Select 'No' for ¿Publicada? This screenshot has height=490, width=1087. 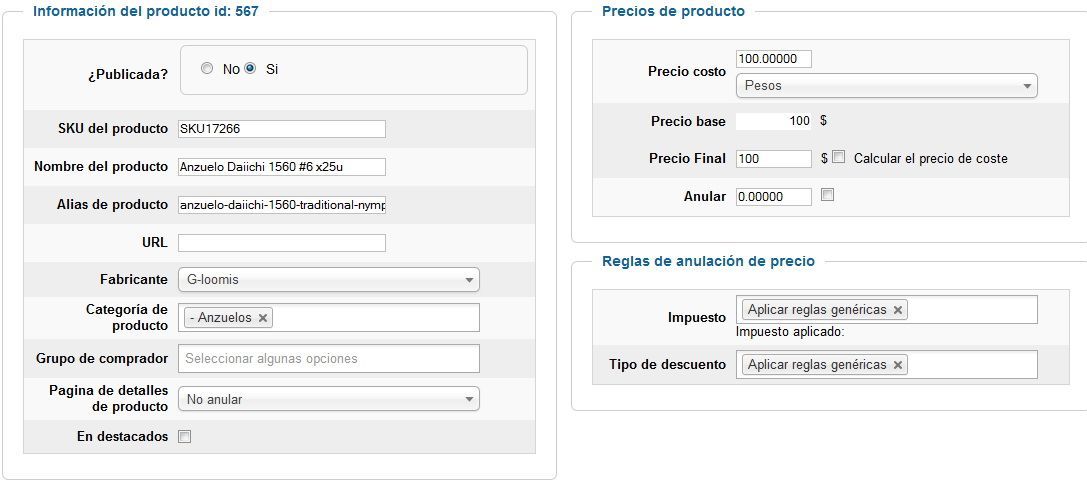(x=207, y=68)
